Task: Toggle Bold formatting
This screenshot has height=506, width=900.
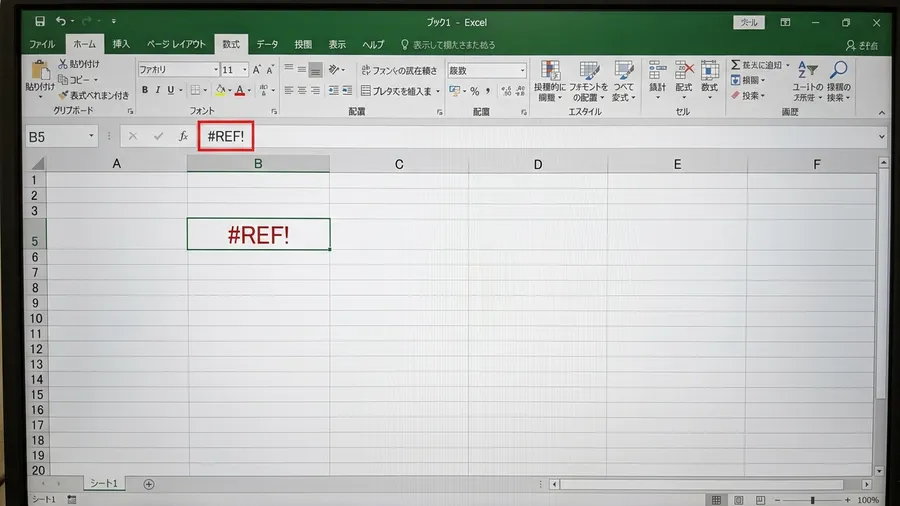Action: point(145,90)
